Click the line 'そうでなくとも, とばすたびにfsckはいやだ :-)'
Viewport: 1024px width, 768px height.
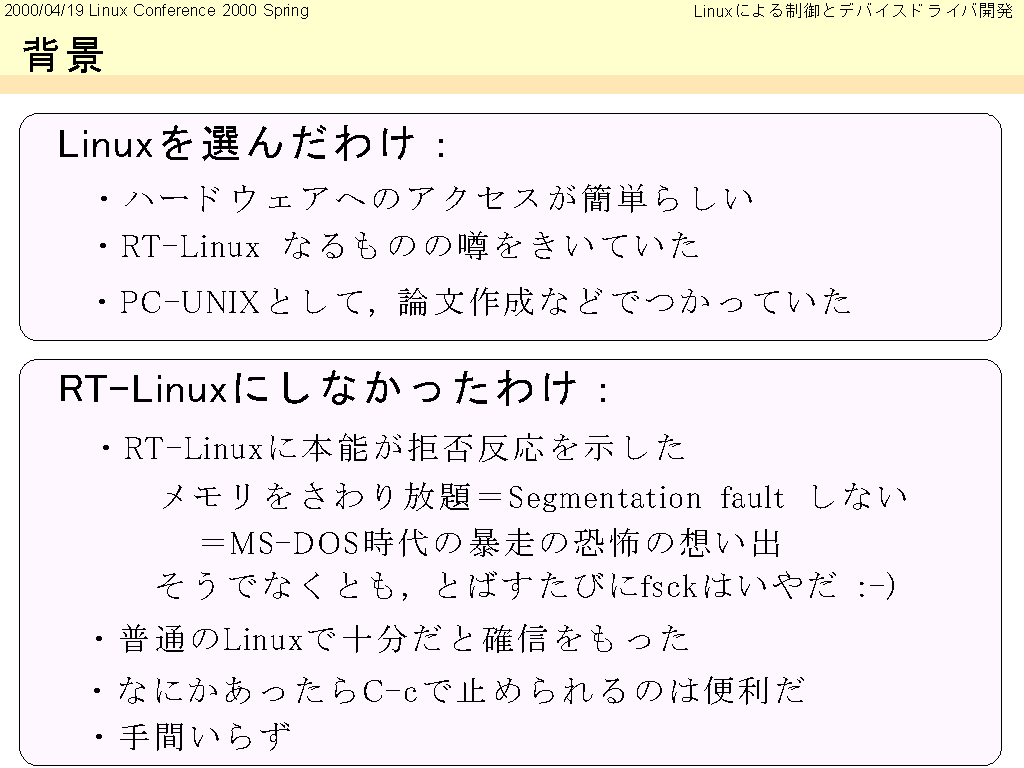[526, 586]
